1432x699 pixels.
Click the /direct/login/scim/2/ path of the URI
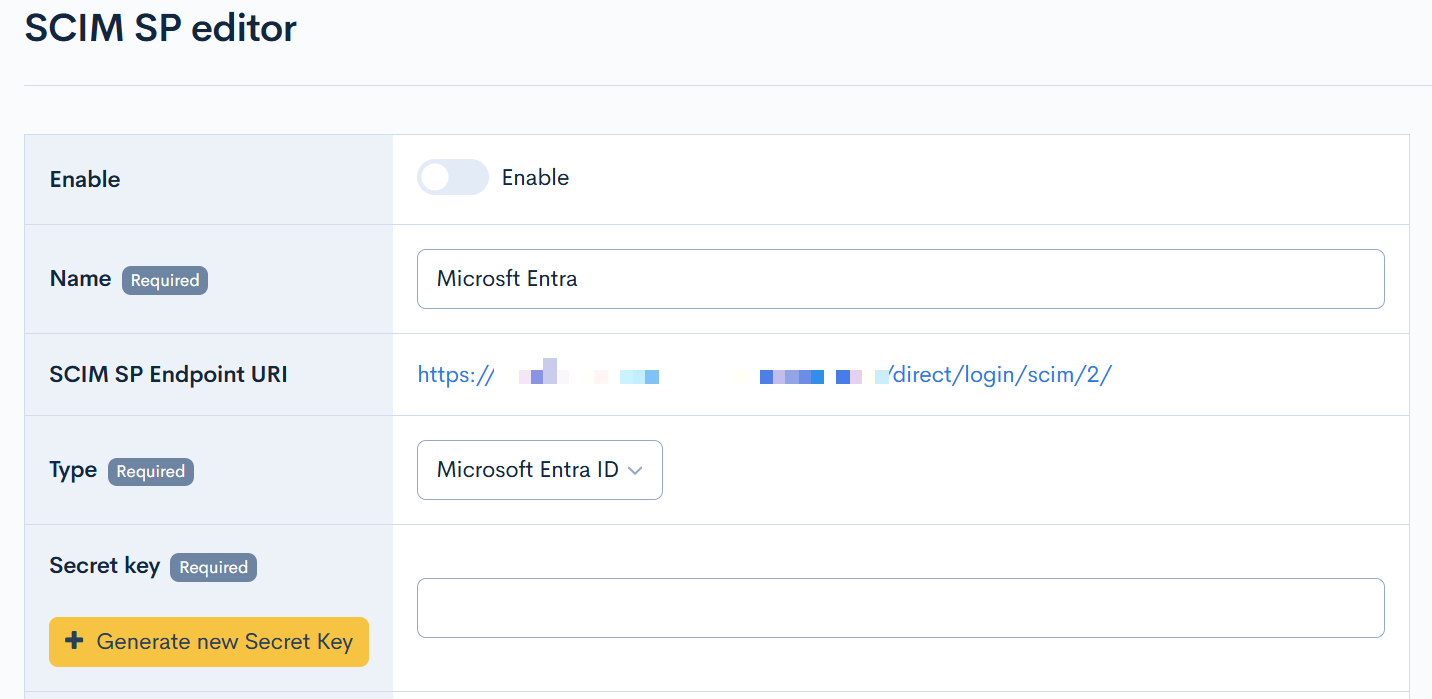point(1001,375)
